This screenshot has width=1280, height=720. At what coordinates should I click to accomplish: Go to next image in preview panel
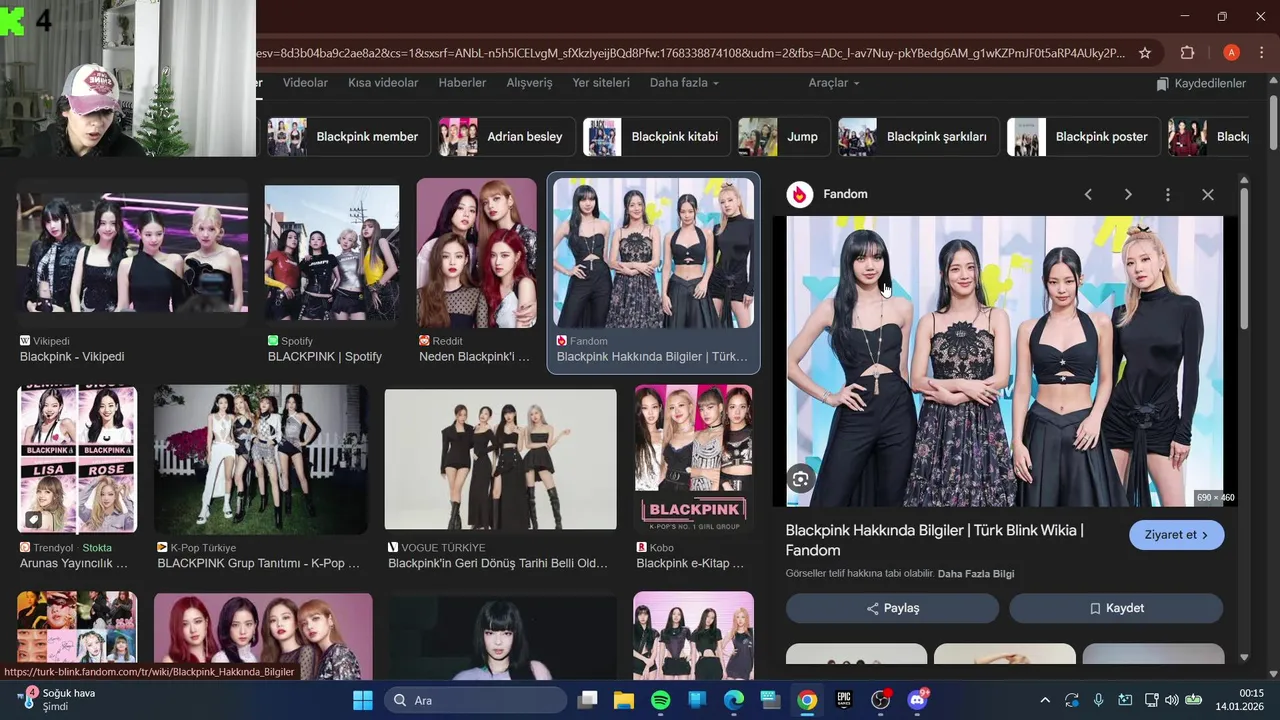tap(1128, 195)
